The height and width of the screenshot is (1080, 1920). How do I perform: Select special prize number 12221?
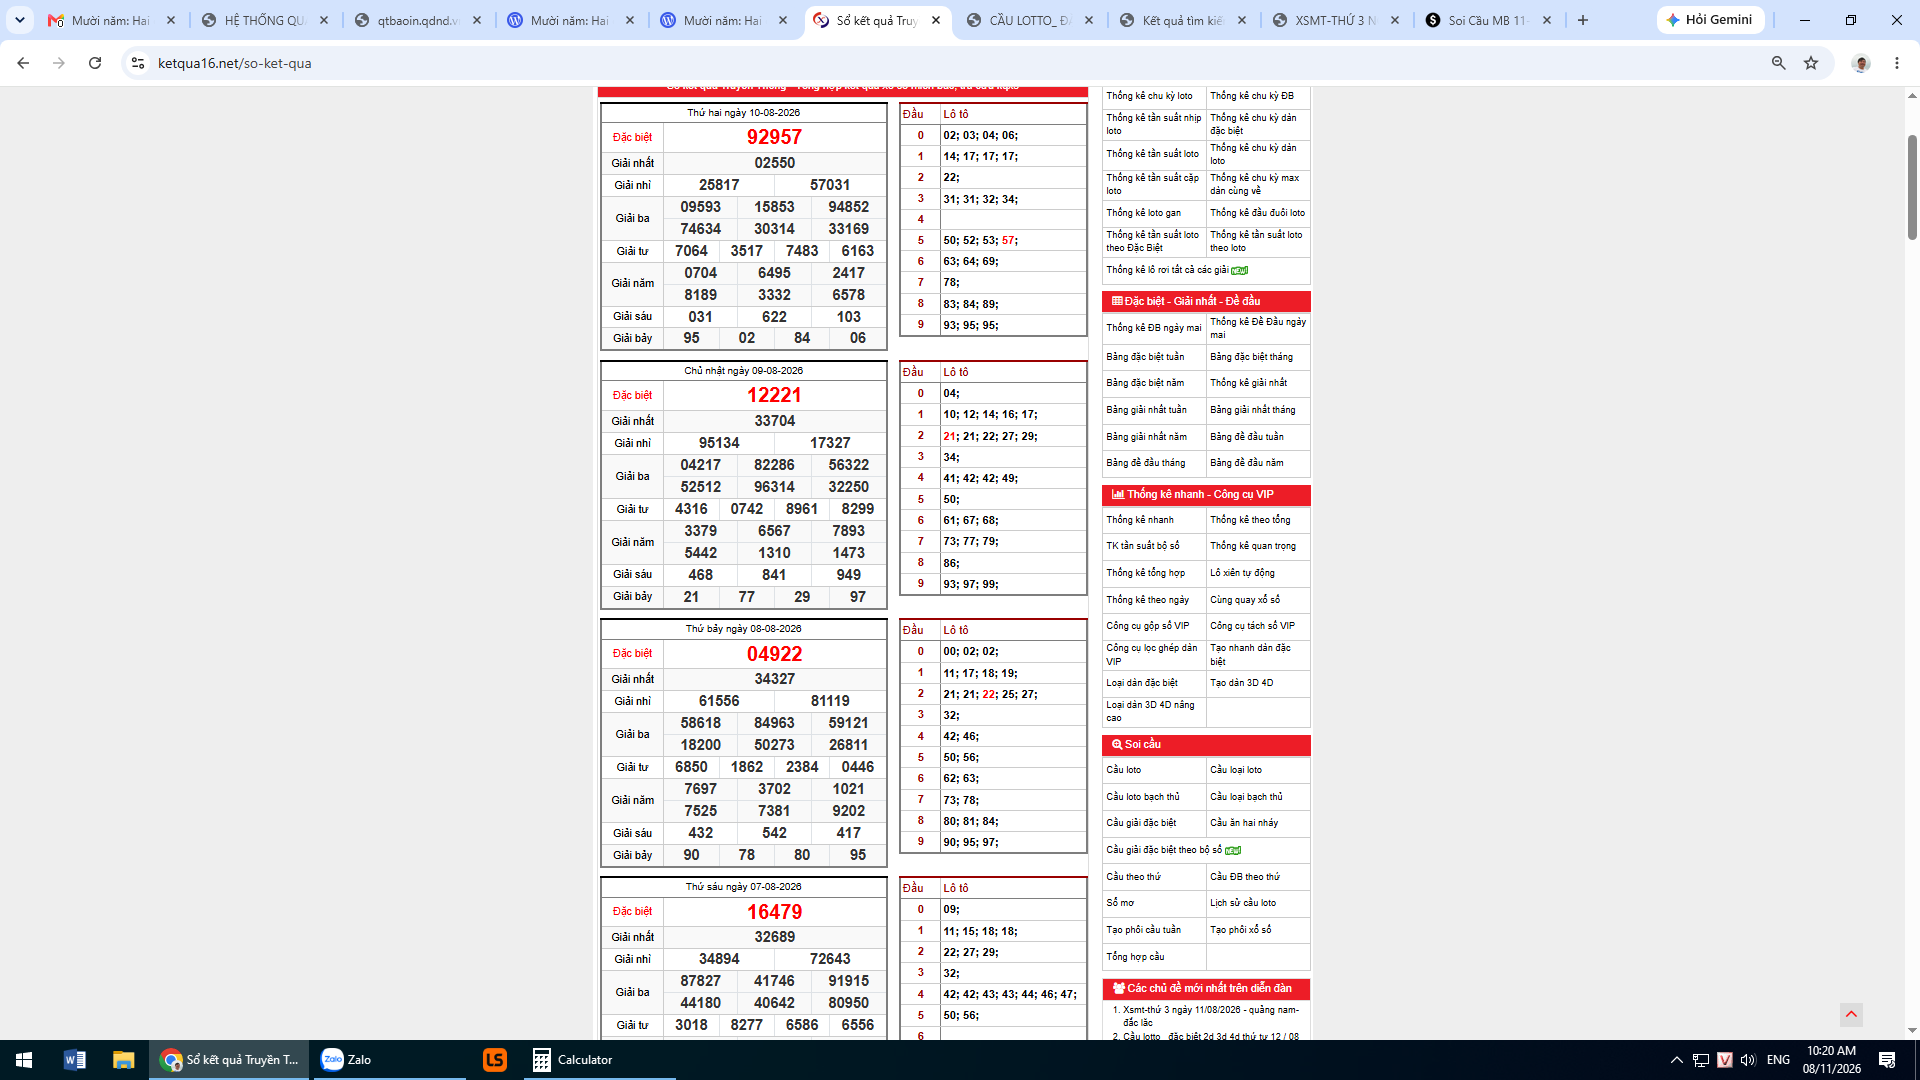point(774,395)
